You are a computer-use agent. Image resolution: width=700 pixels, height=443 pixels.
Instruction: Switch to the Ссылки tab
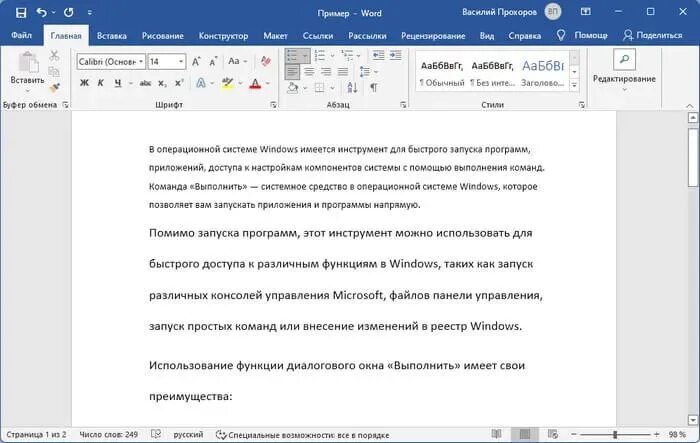point(317,36)
